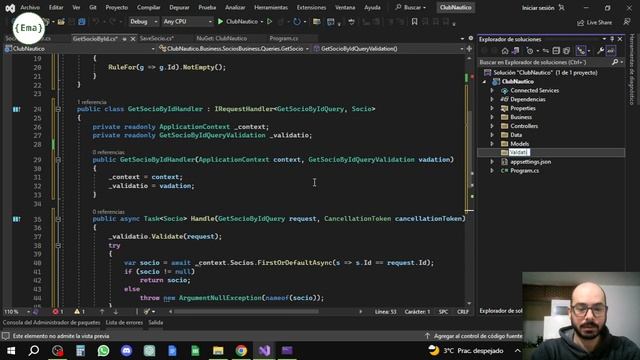
Task: Switch to NuGet: ClubNautico tab
Action: point(222,38)
